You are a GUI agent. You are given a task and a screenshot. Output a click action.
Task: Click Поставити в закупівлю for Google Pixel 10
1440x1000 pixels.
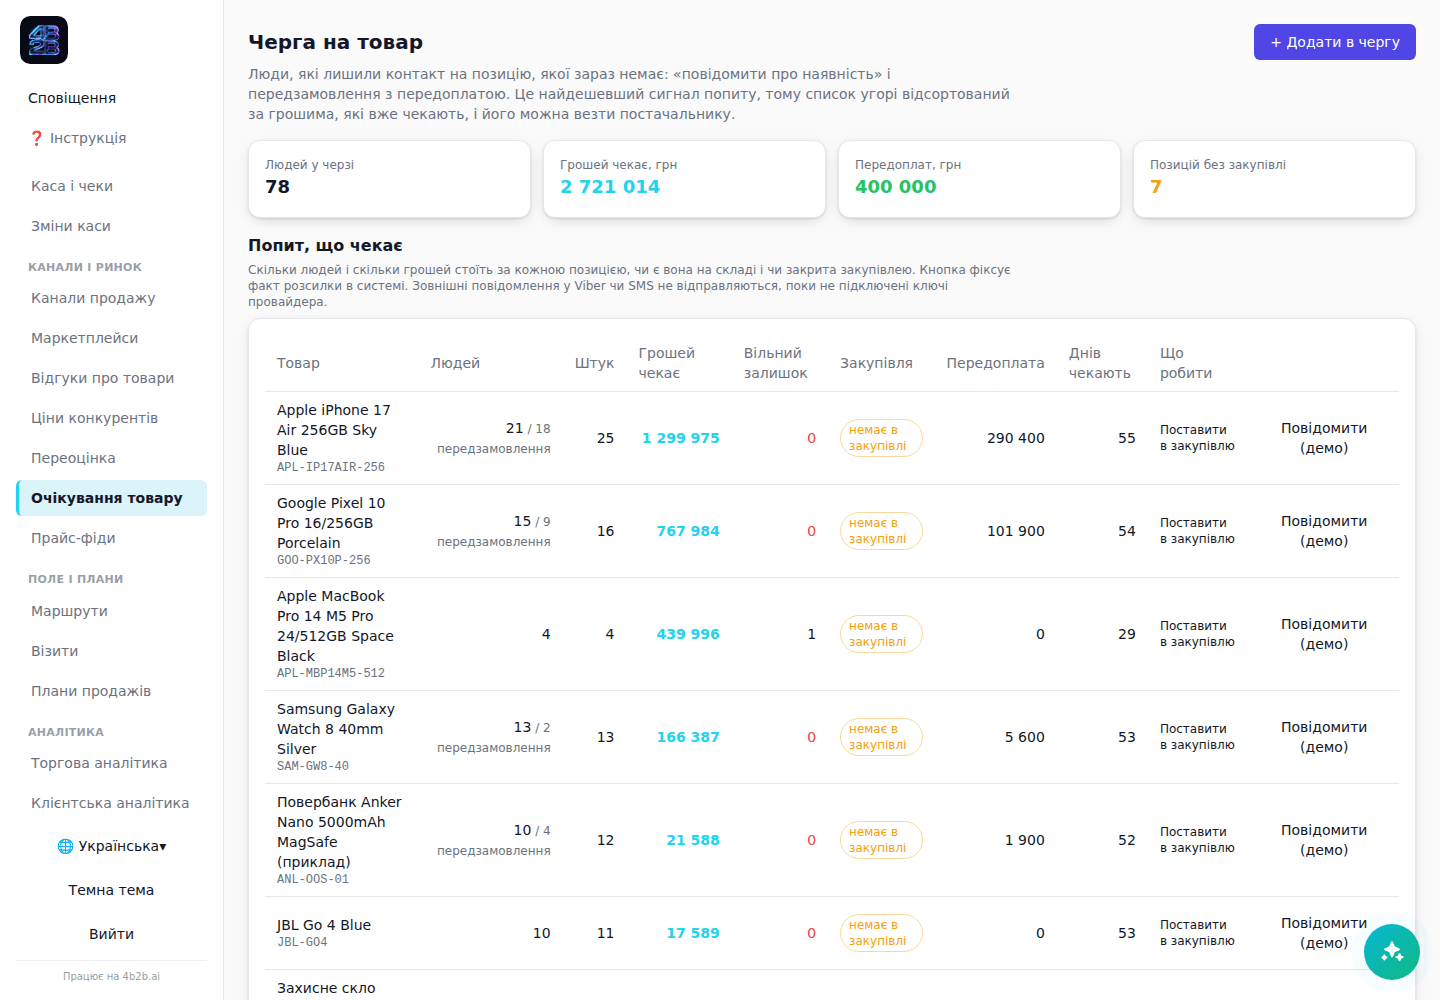click(x=1197, y=531)
